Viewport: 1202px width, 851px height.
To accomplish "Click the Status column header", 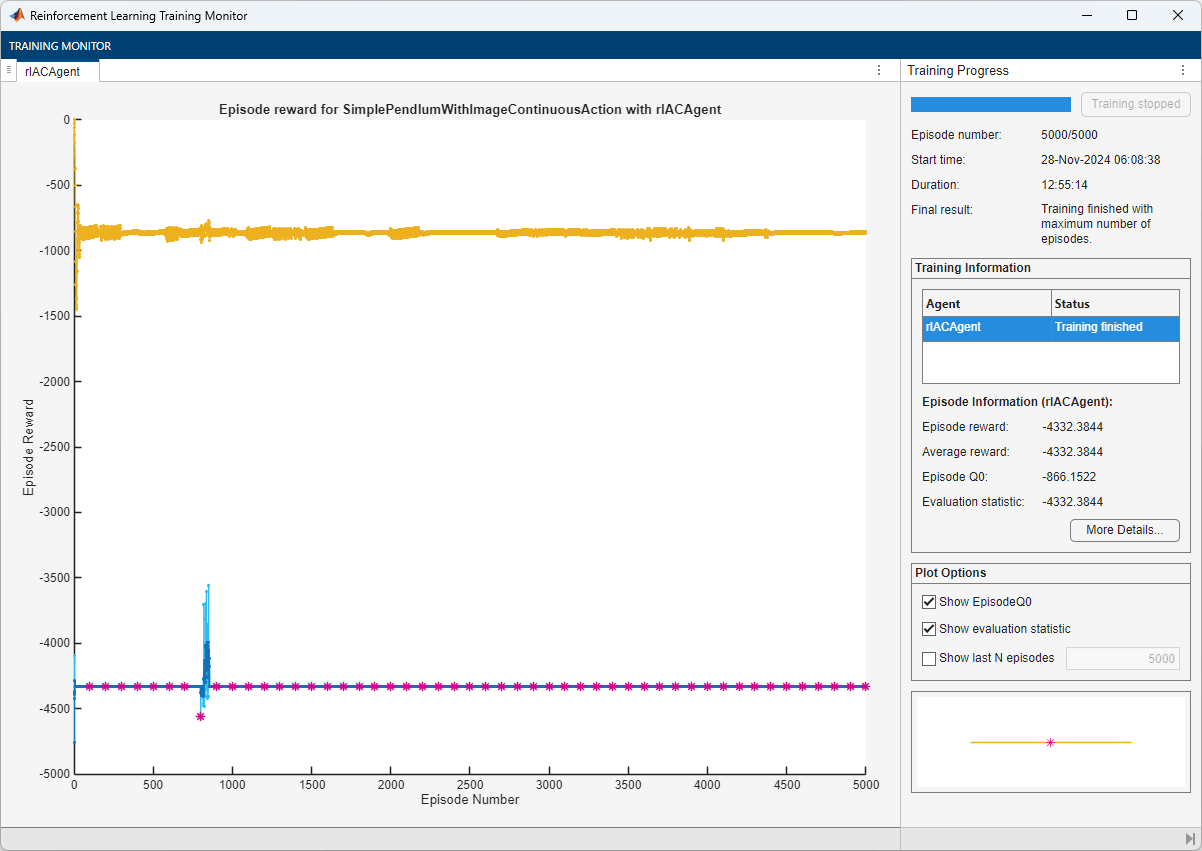I will pos(1115,303).
